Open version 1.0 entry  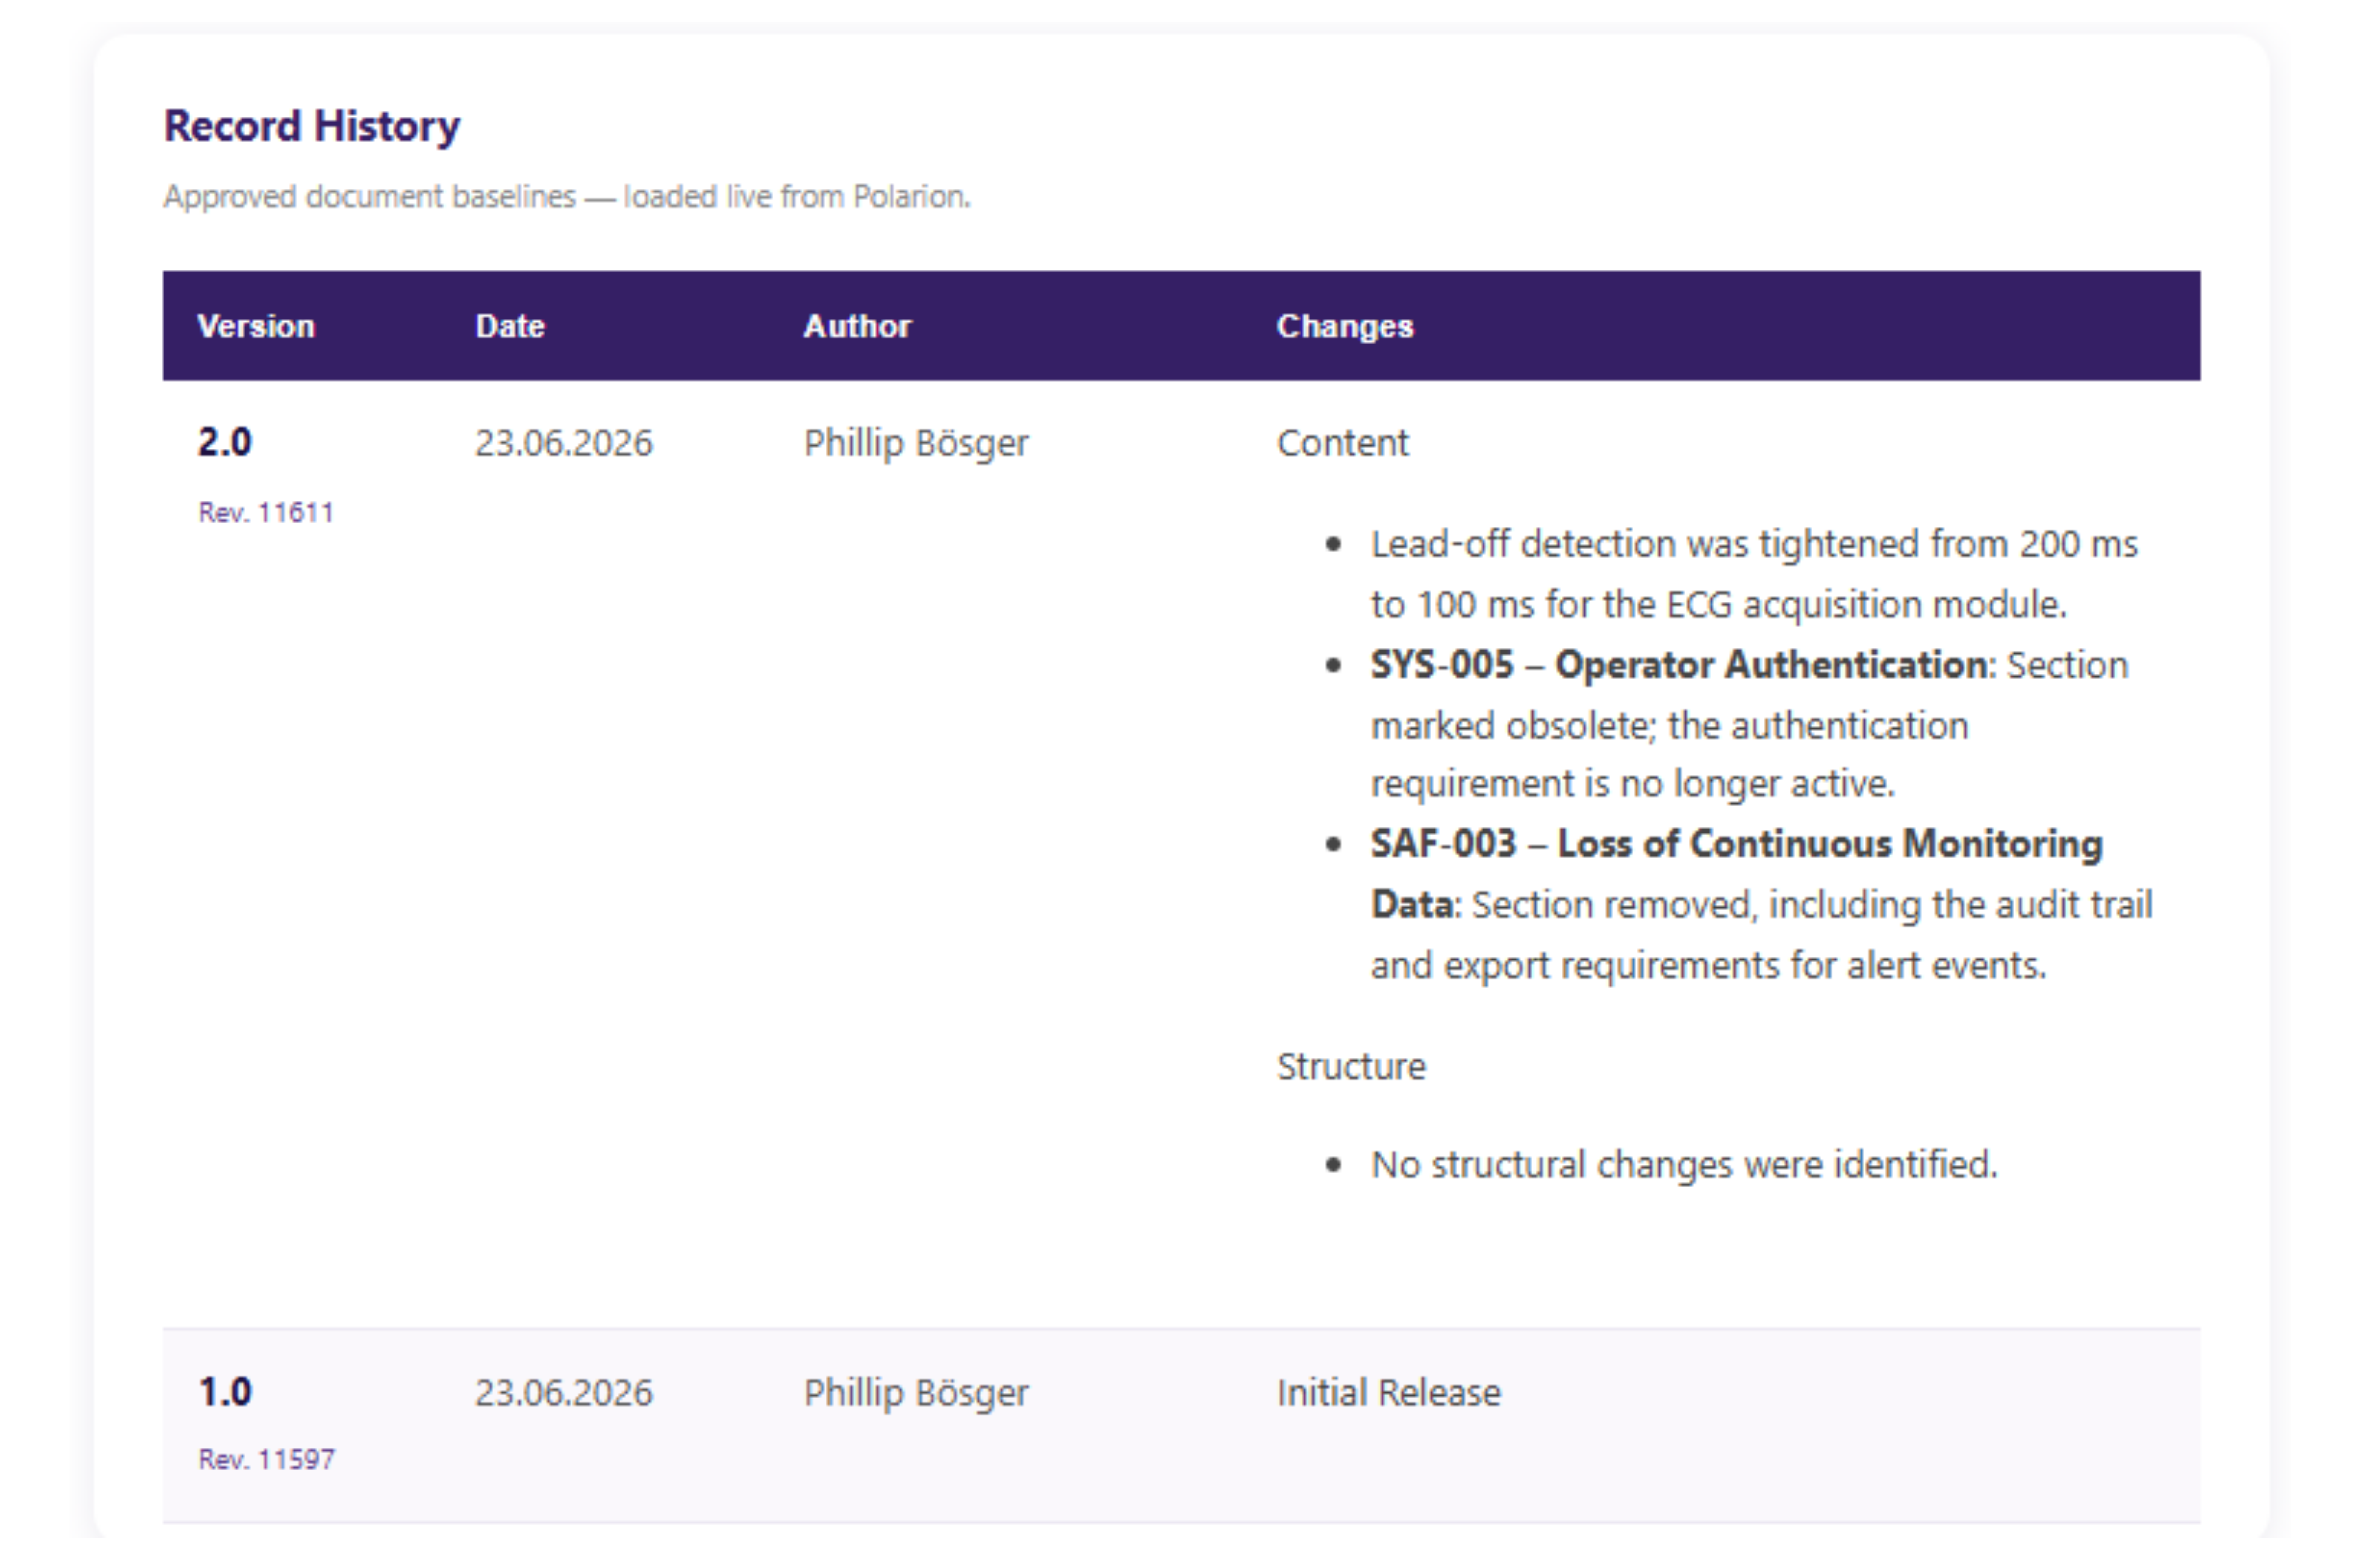tap(225, 1392)
